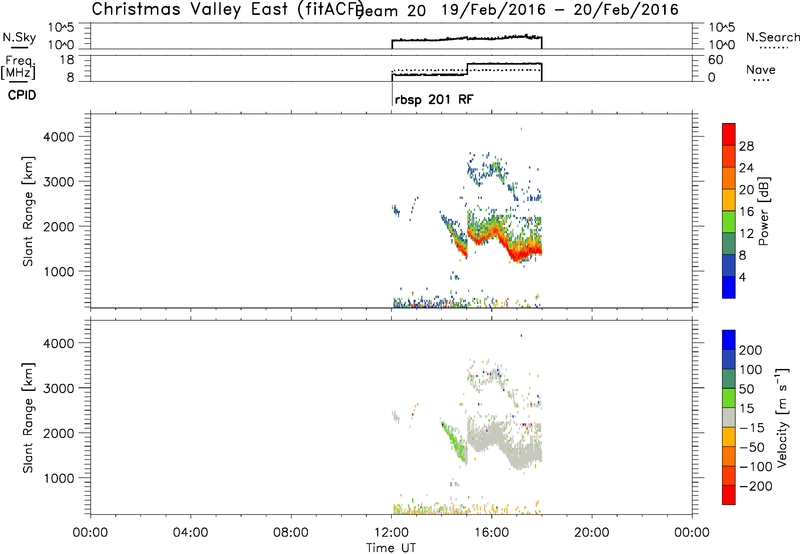Screen dimensions: 800x554
Task: Click the gray segment of Velocity color bar
Action: click(x=729, y=417)
